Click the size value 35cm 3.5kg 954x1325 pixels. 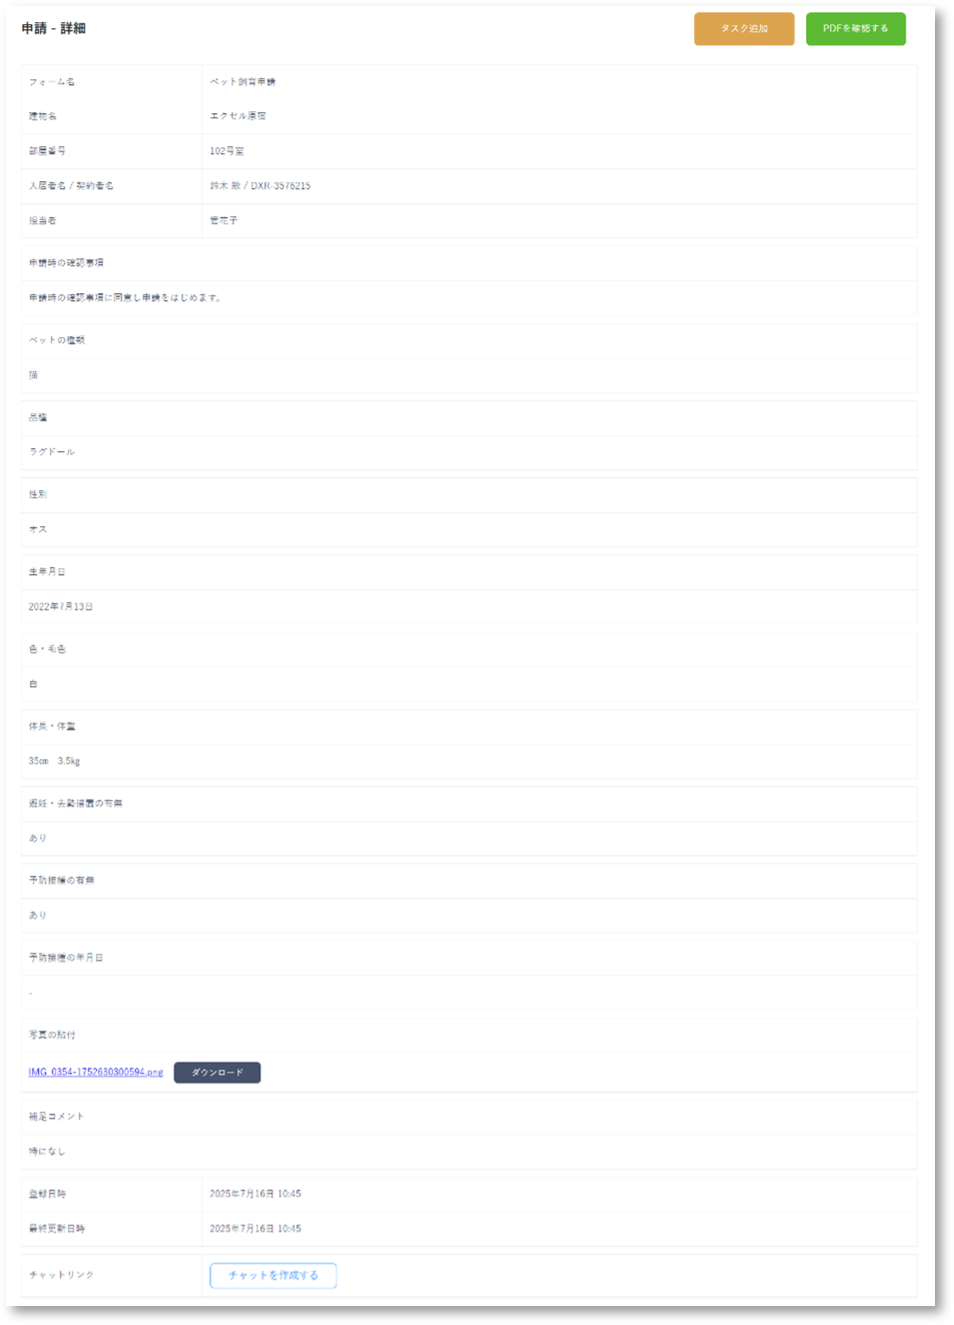[54, 761]
